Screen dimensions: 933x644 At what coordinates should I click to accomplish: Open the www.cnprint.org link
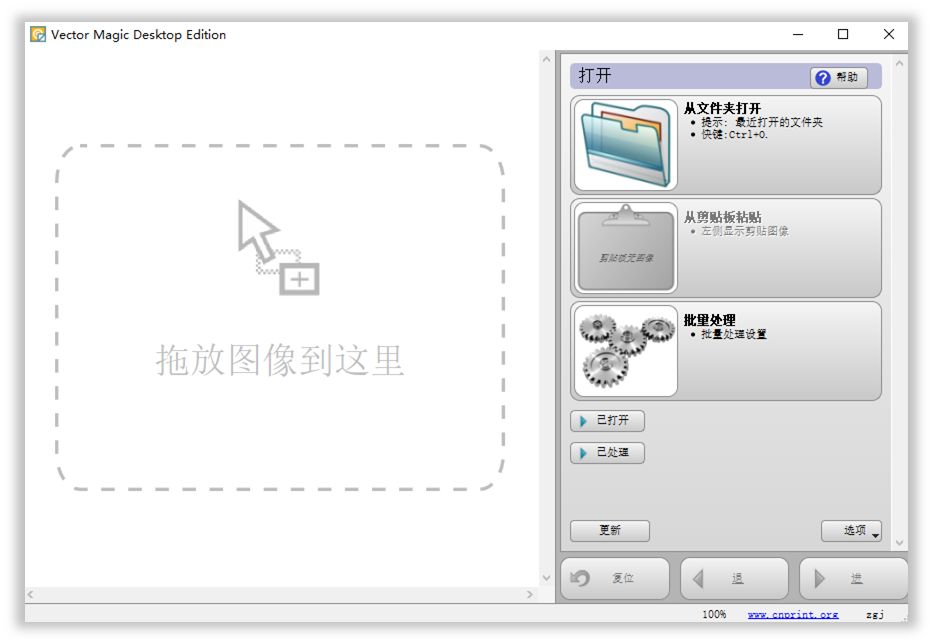(x=793, y=614)
